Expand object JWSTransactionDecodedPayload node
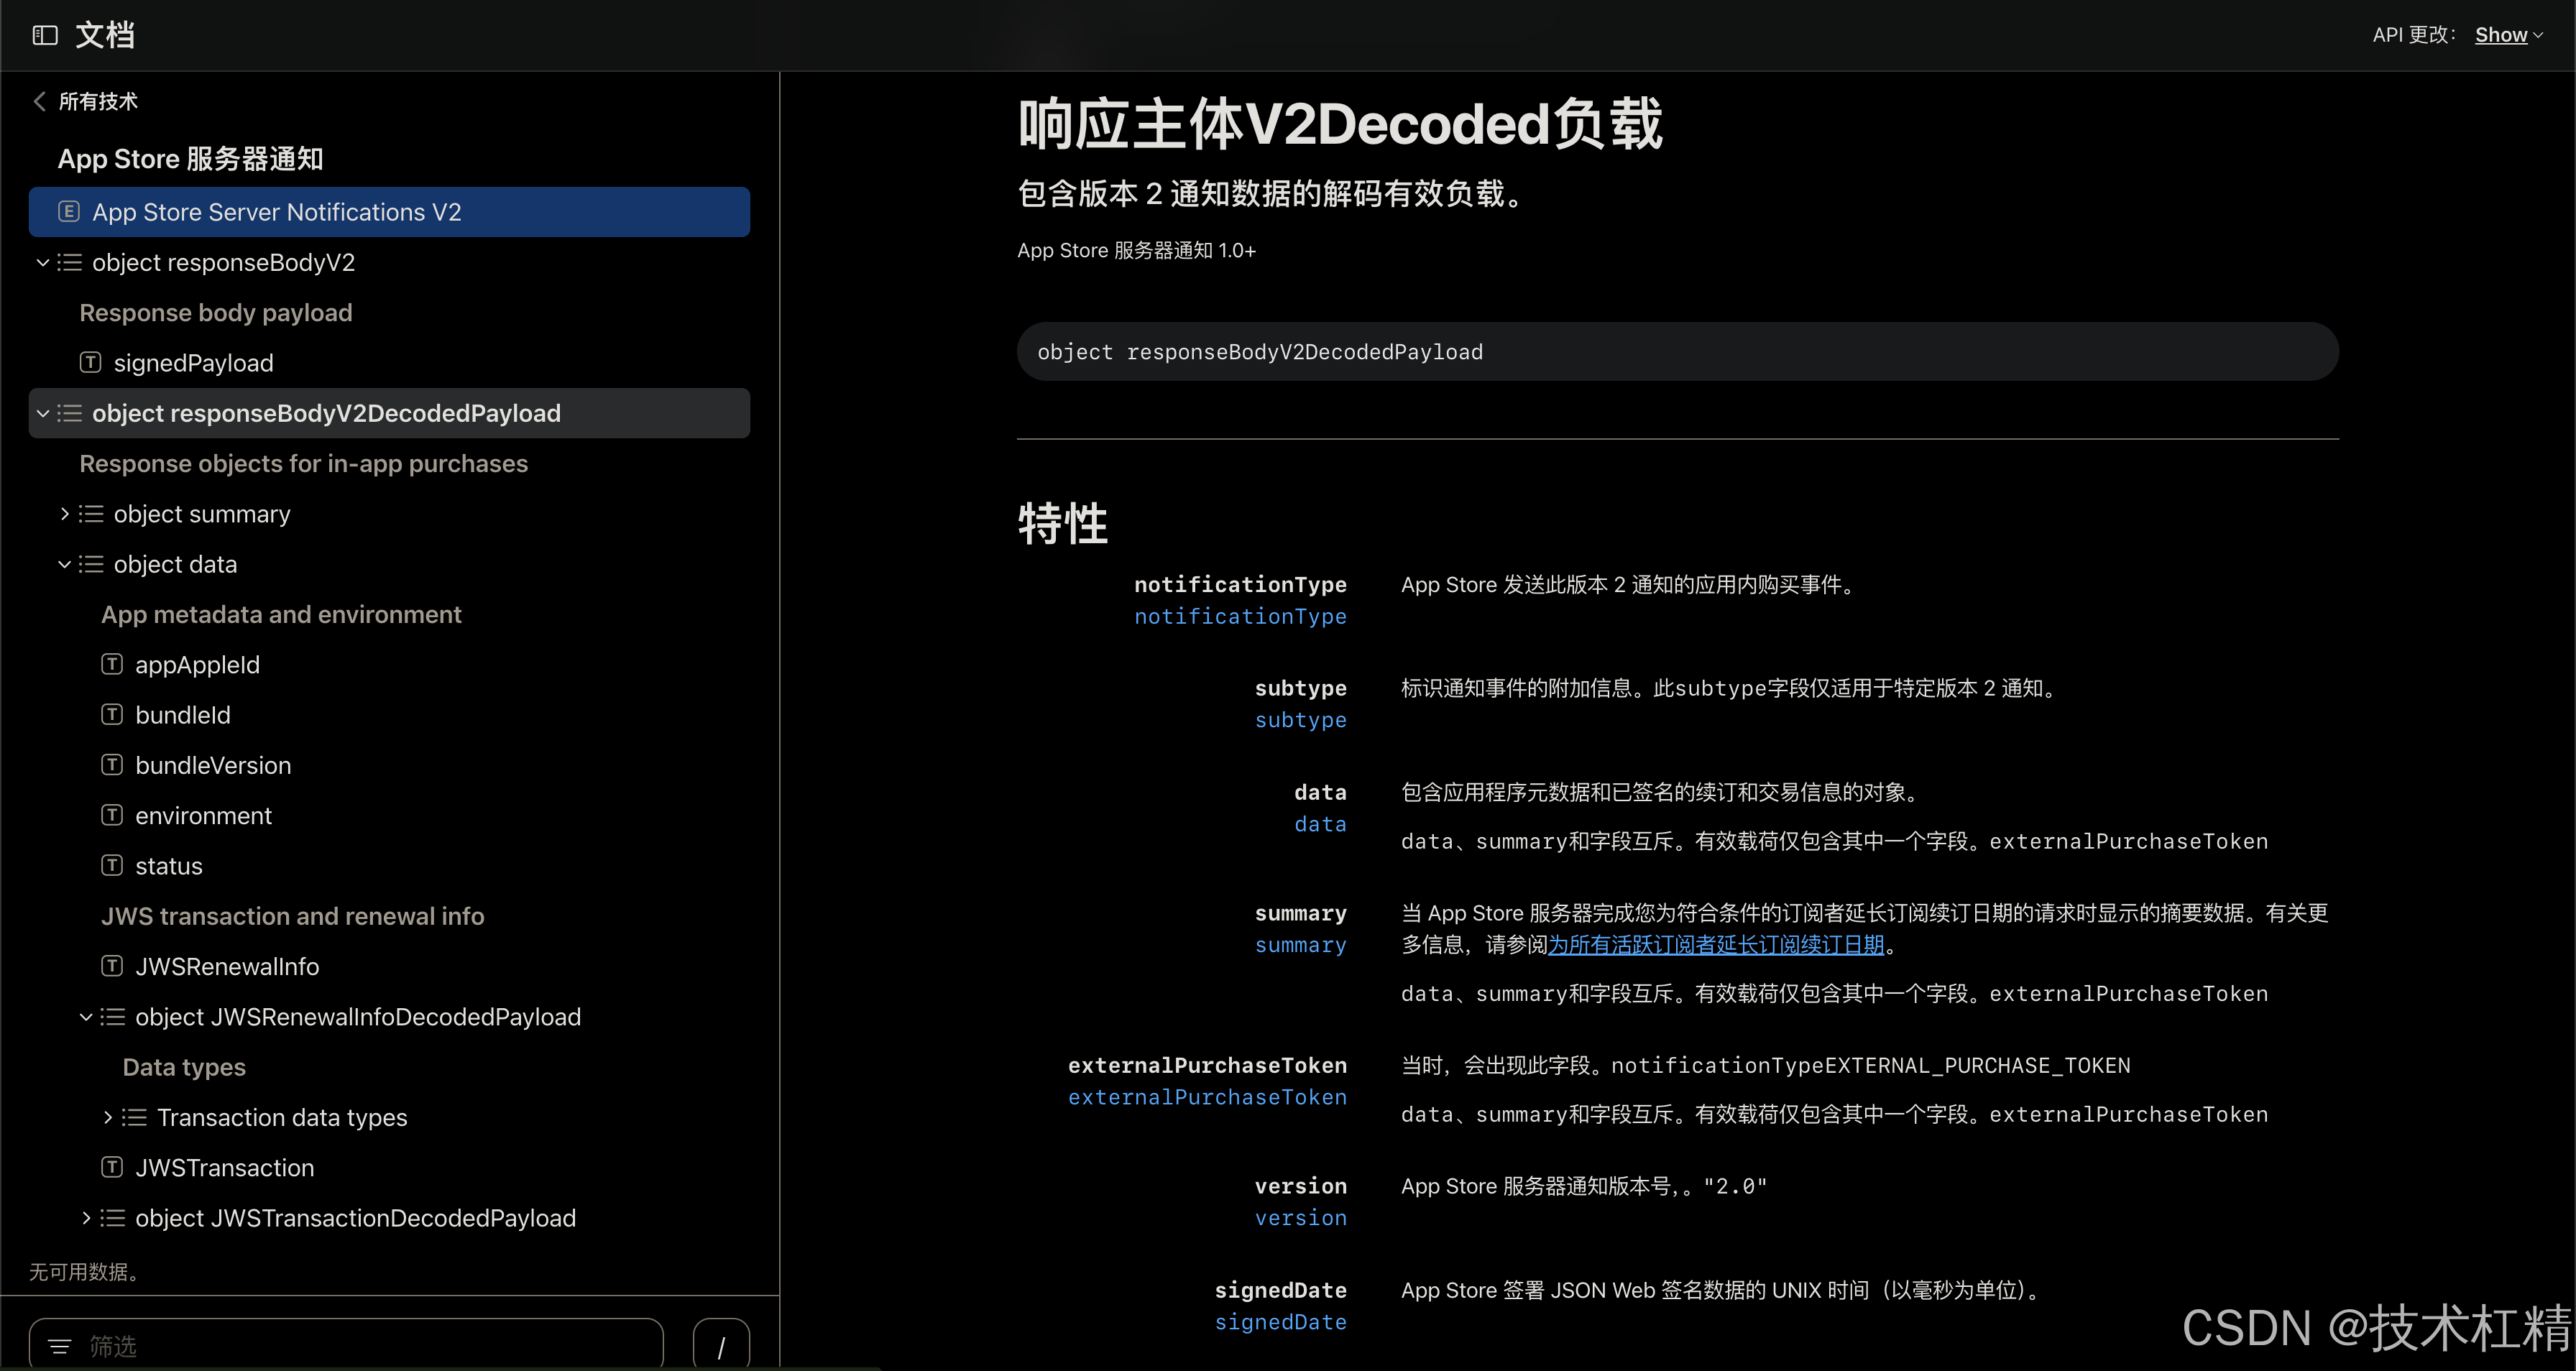Screen dimensions: 2576x1371 (x=86, y=1218)
